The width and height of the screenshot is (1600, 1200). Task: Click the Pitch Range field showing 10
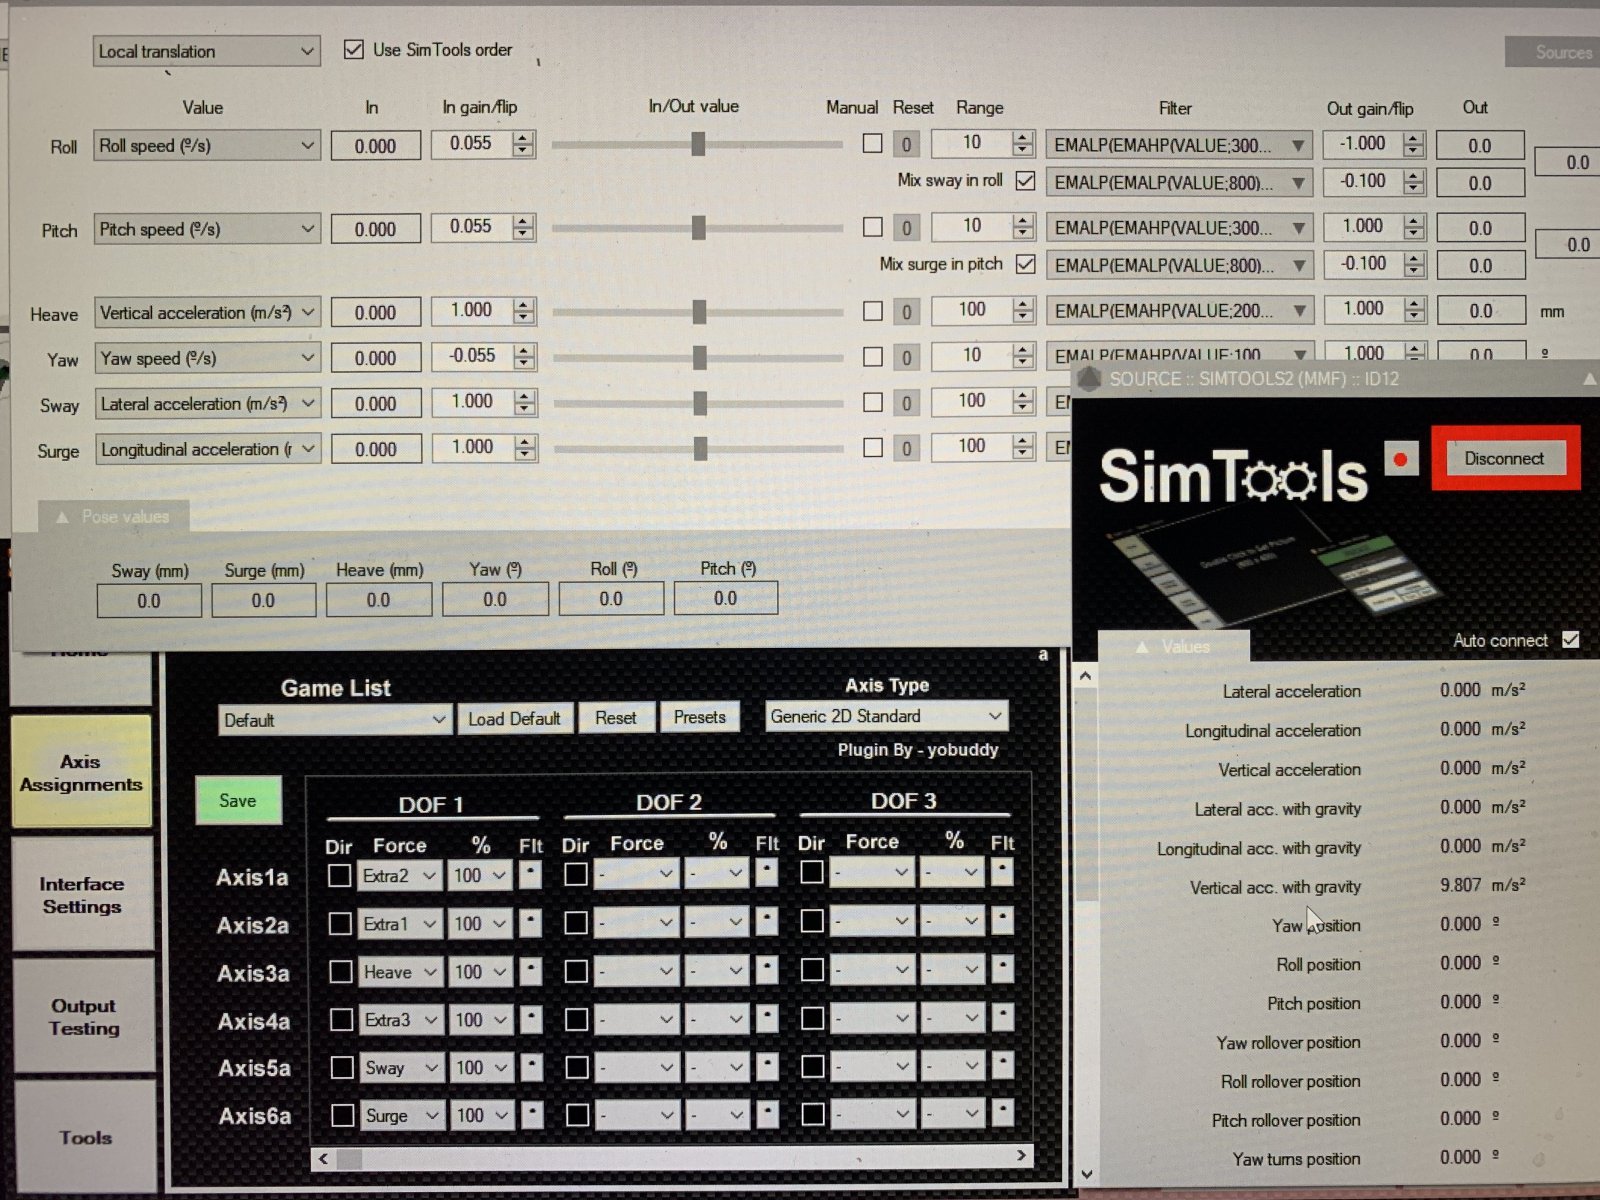(972, 227)
